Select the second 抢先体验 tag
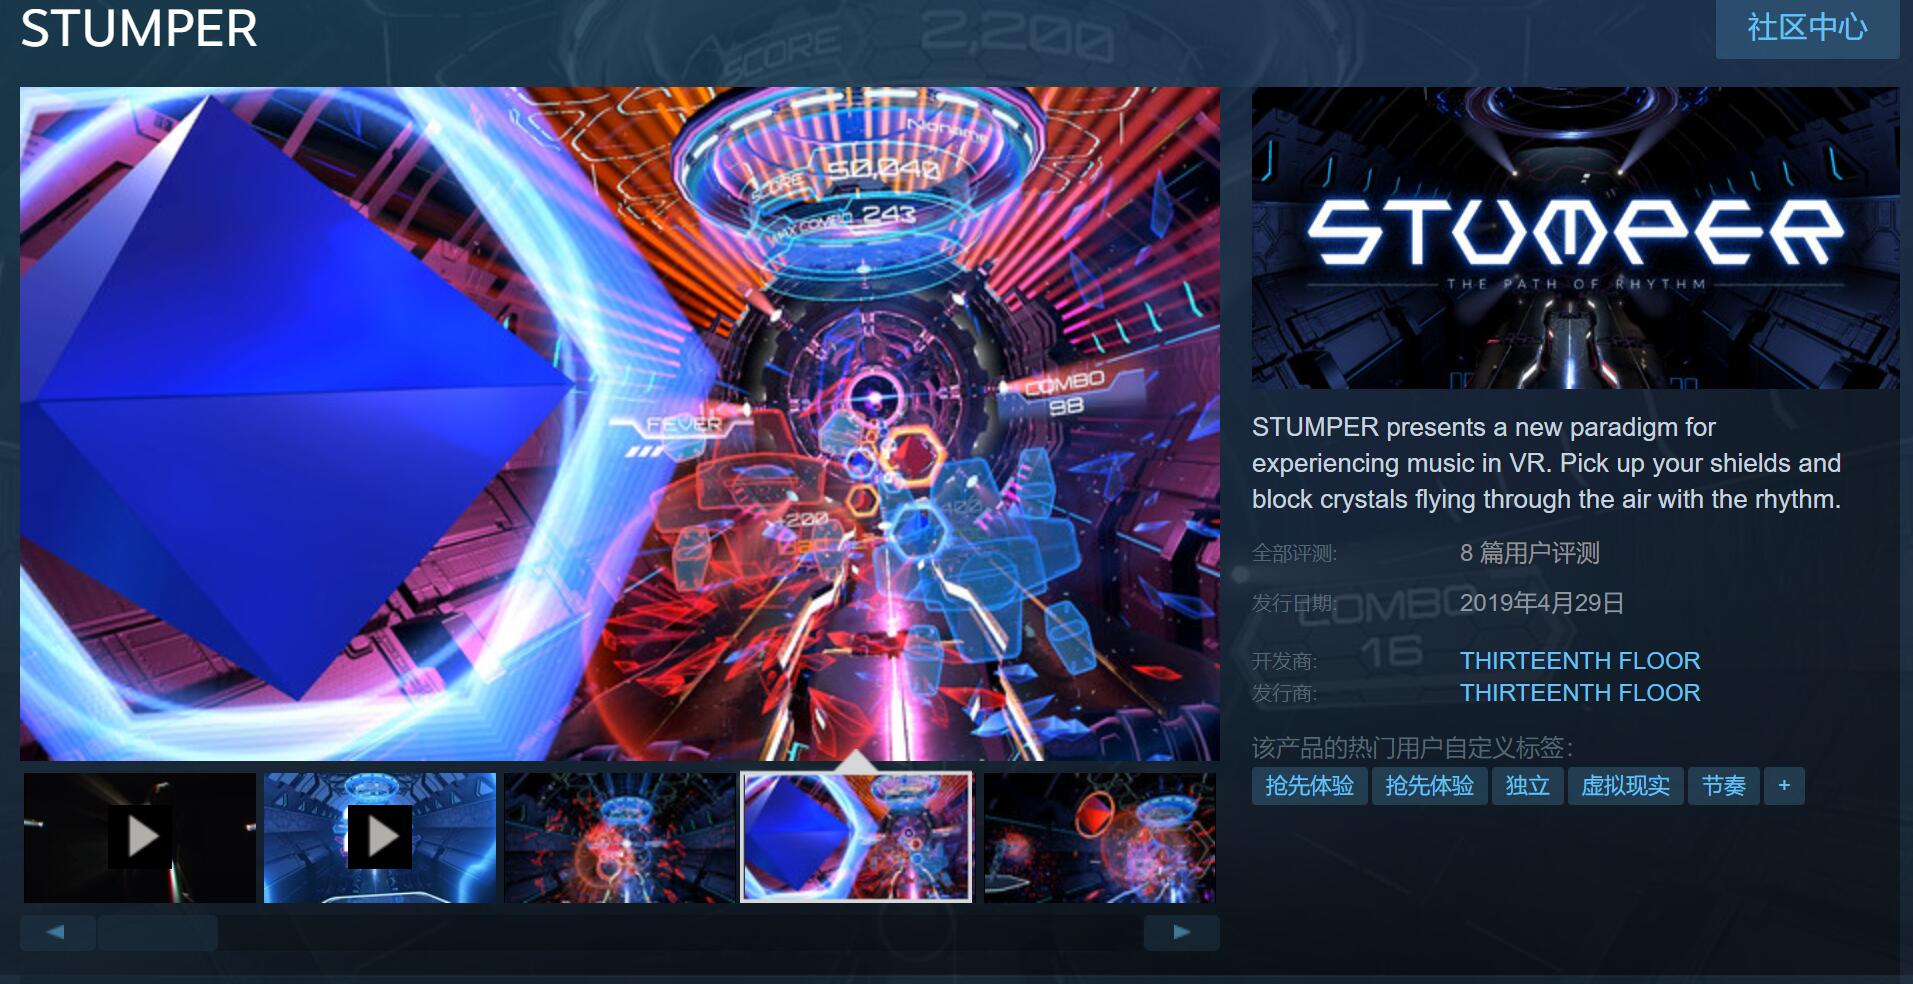 (1429, 786)
